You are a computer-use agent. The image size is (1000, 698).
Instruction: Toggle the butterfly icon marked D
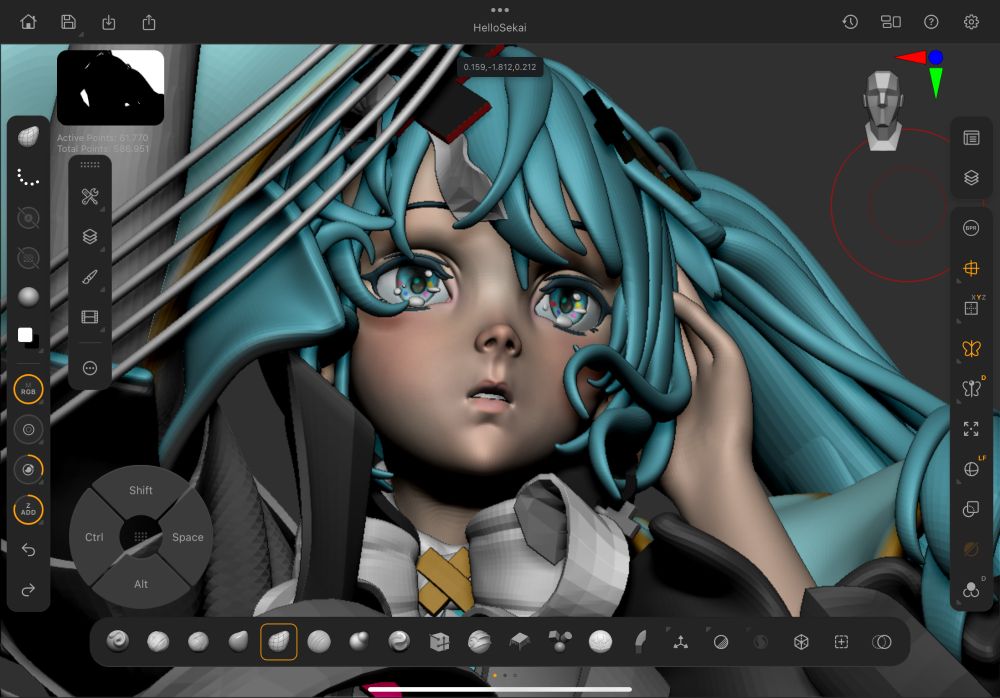[x=972, y=387]
